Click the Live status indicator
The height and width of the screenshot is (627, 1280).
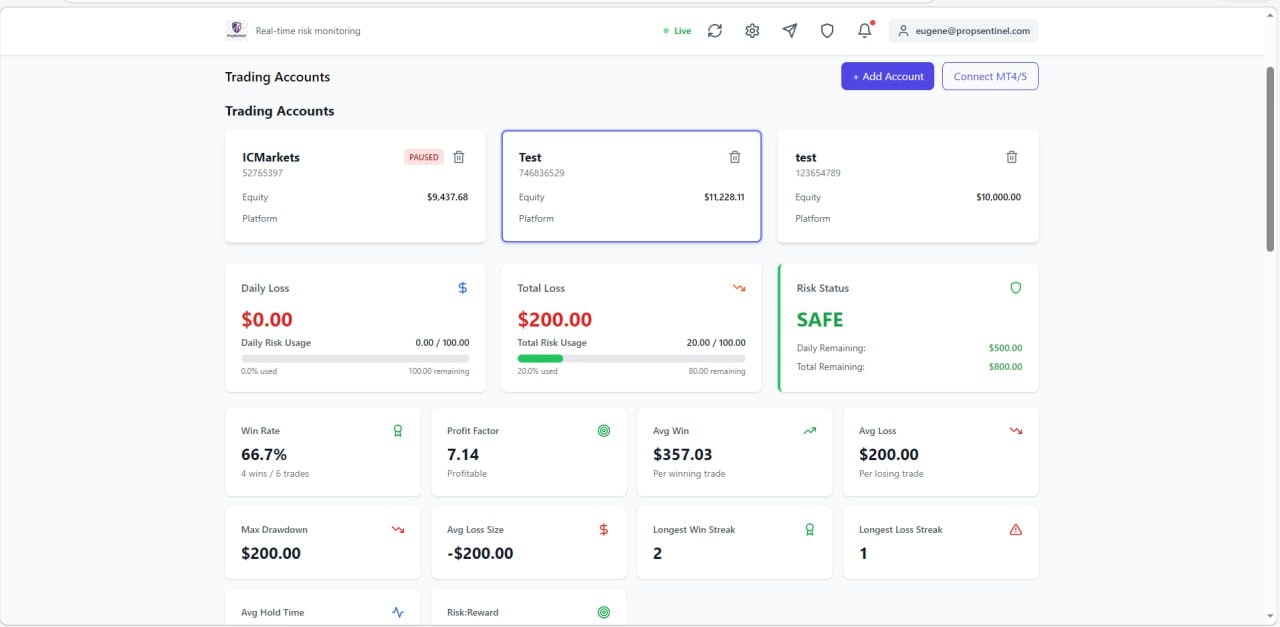(677, 31)
